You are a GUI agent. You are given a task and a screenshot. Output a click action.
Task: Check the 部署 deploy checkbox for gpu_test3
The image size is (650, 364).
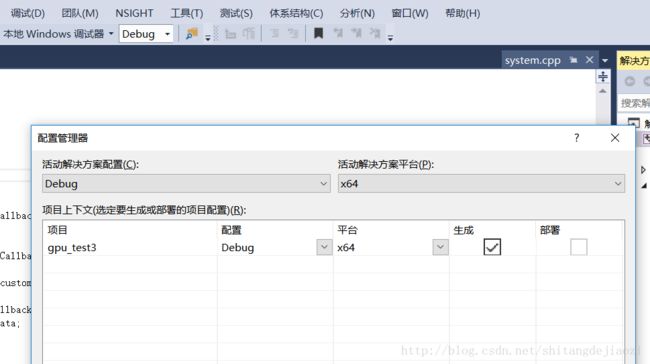click(x=579, y=247)
